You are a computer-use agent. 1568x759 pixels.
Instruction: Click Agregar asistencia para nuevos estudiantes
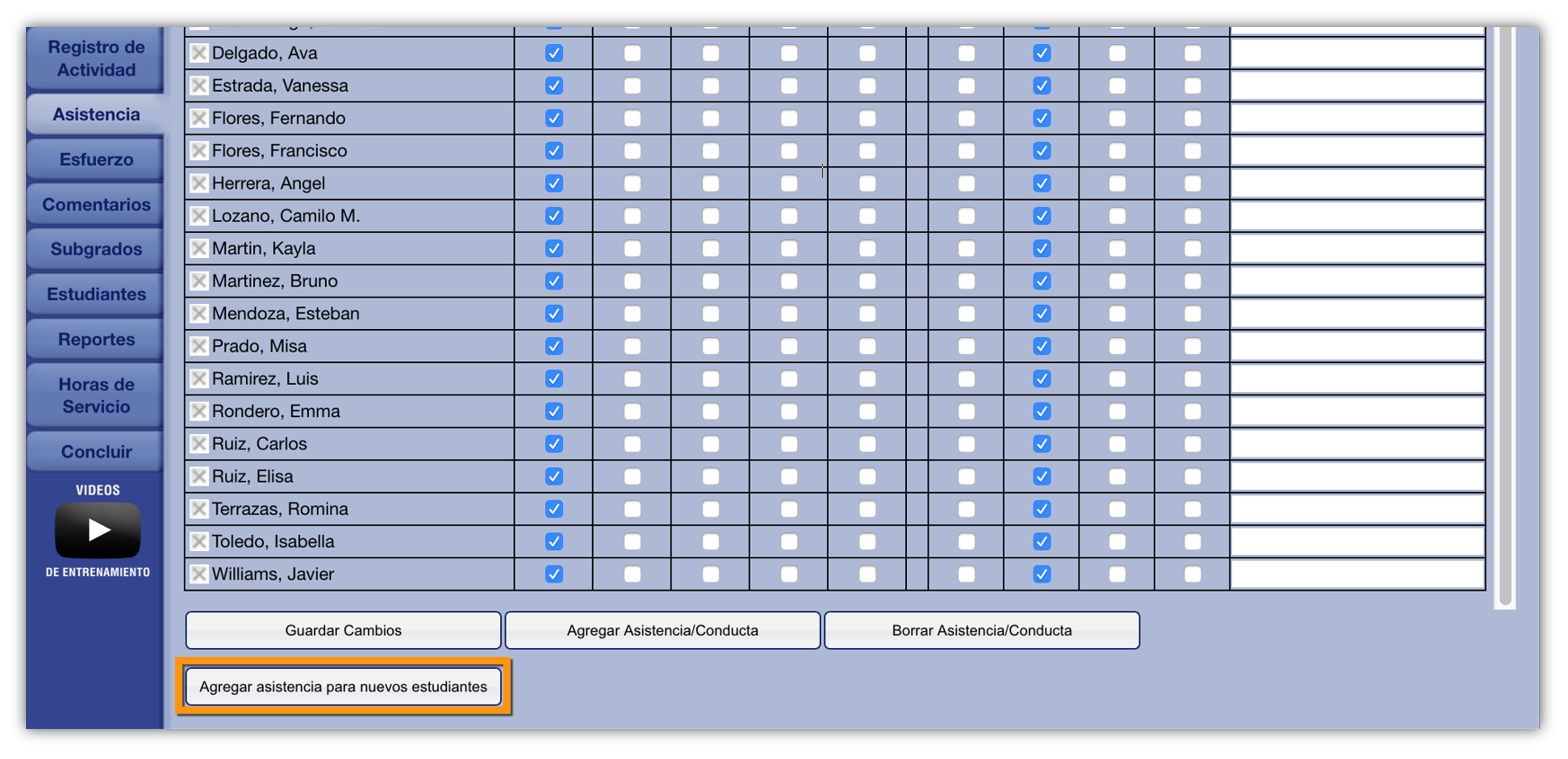tap(343, 687)
